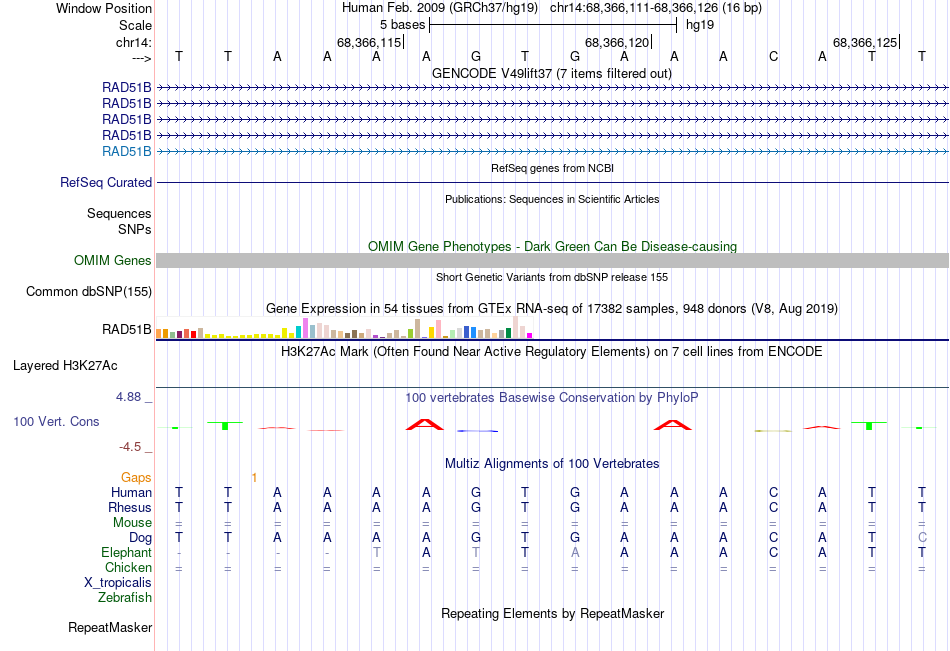The height and width of the screenshot is (651, 950).
Task: Open the RefSeq Curated track label
Action: [x=106, y=182]
